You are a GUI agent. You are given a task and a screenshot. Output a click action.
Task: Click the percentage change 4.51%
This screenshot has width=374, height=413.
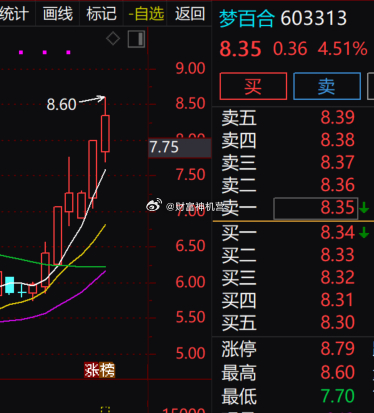(x=342, y=49)
